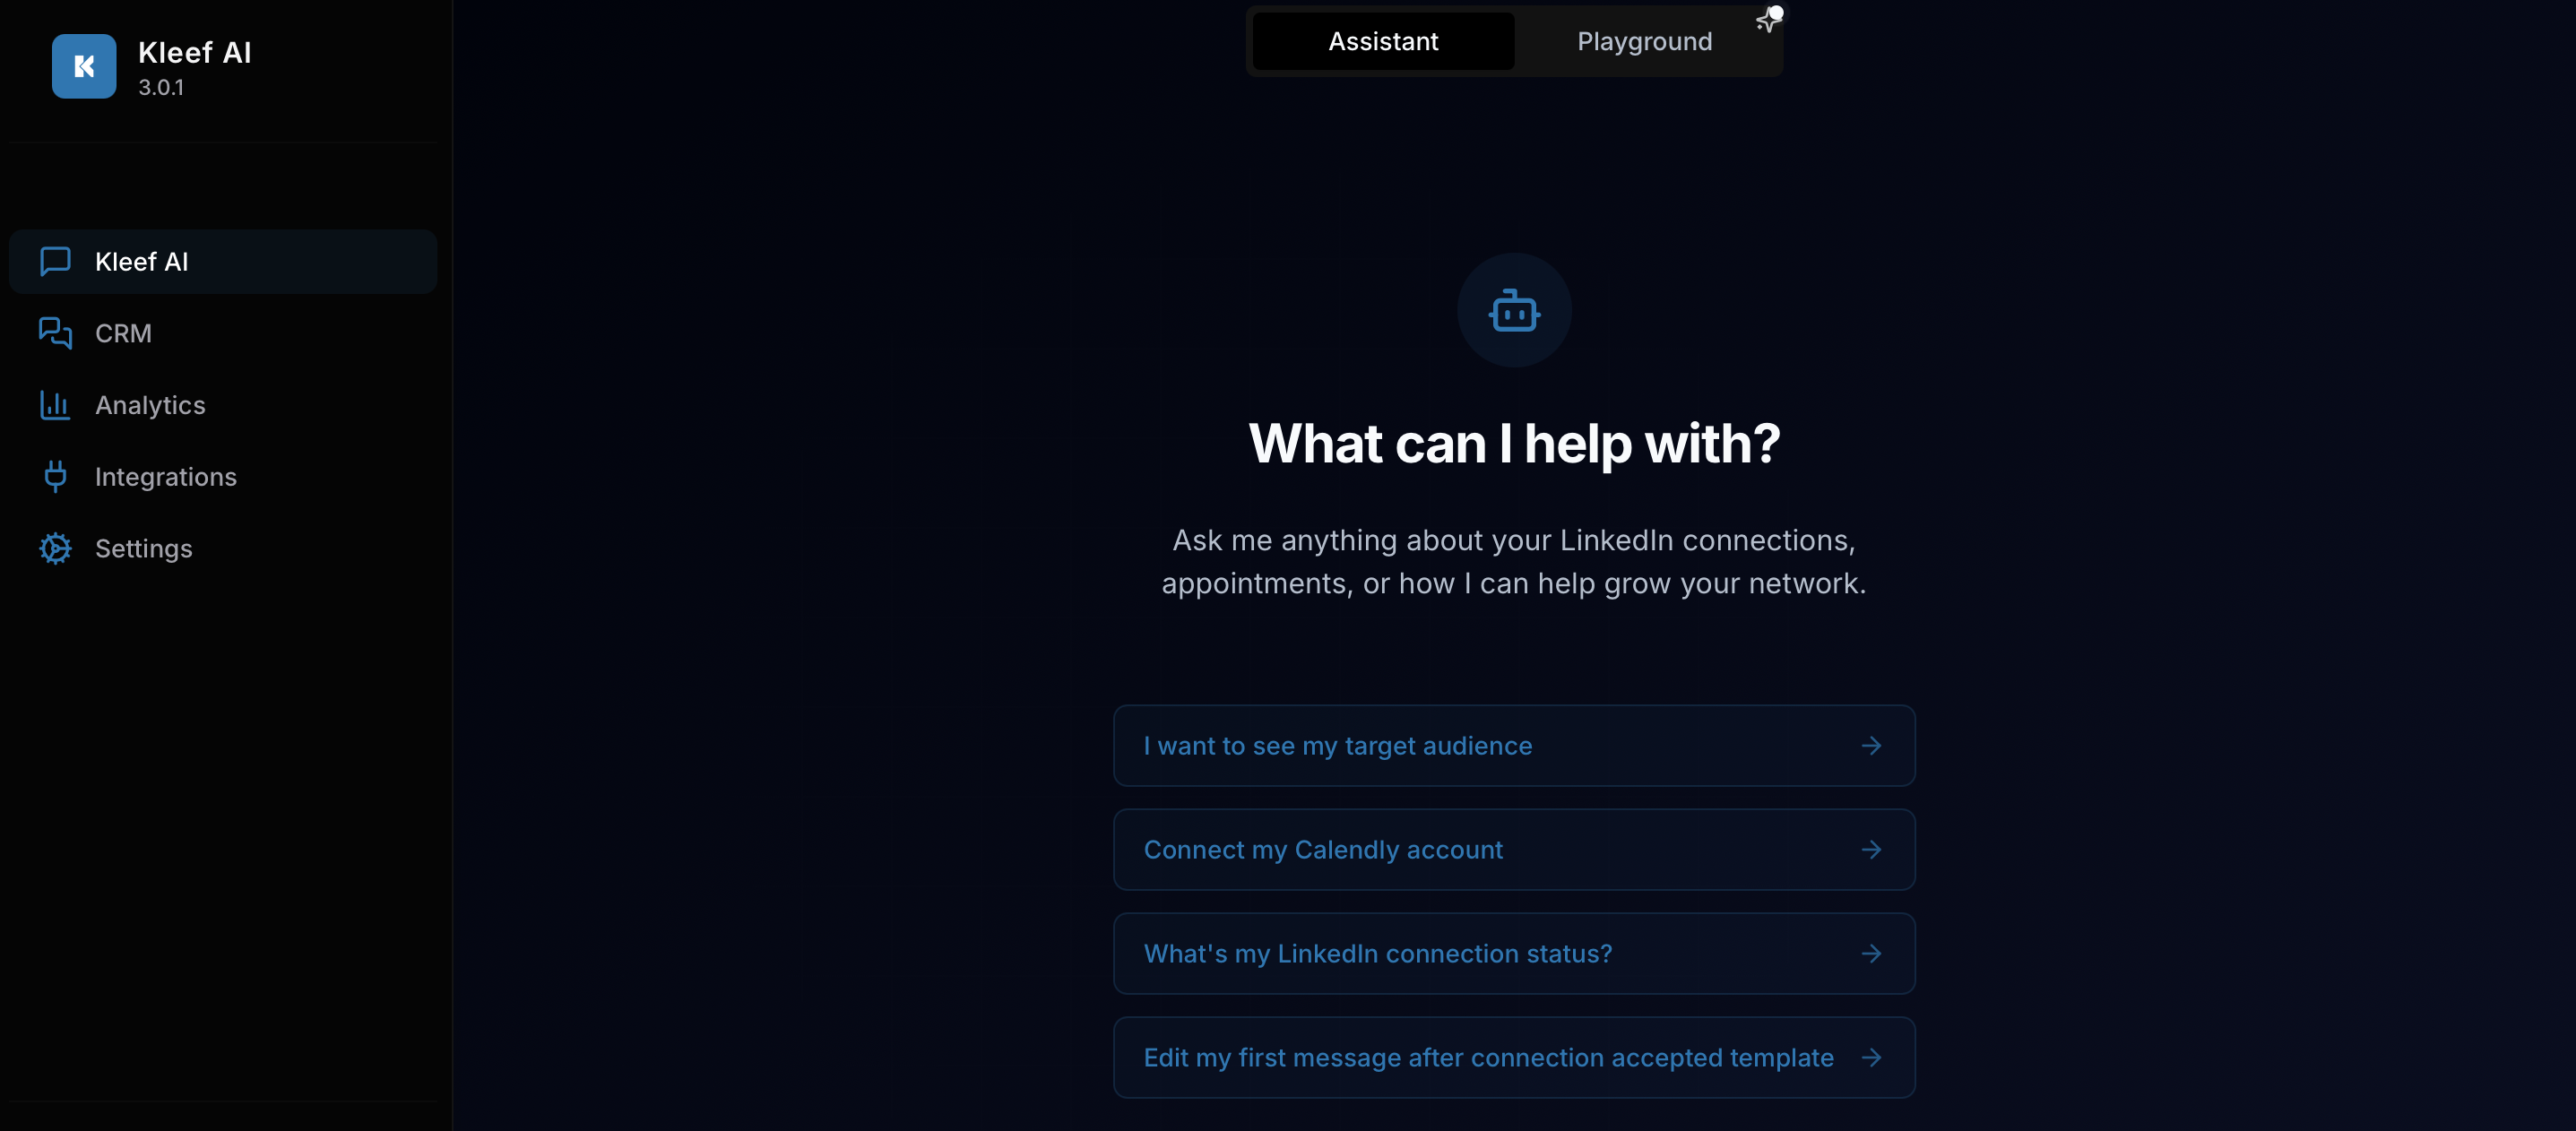Viewport: 2576px width, 1131px height.
Task: Select the Kleef AI sidebar item
Action: (141, 261)
